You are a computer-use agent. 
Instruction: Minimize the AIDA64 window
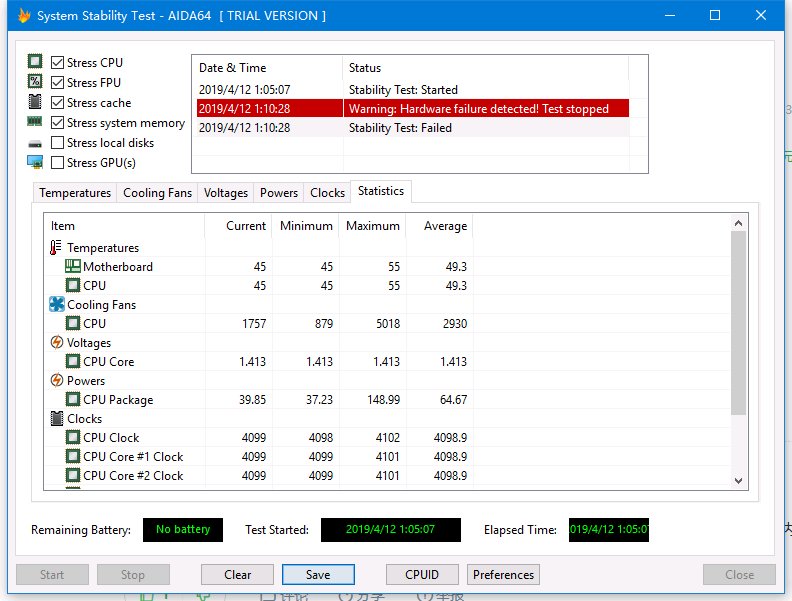(x=670, y=15)
